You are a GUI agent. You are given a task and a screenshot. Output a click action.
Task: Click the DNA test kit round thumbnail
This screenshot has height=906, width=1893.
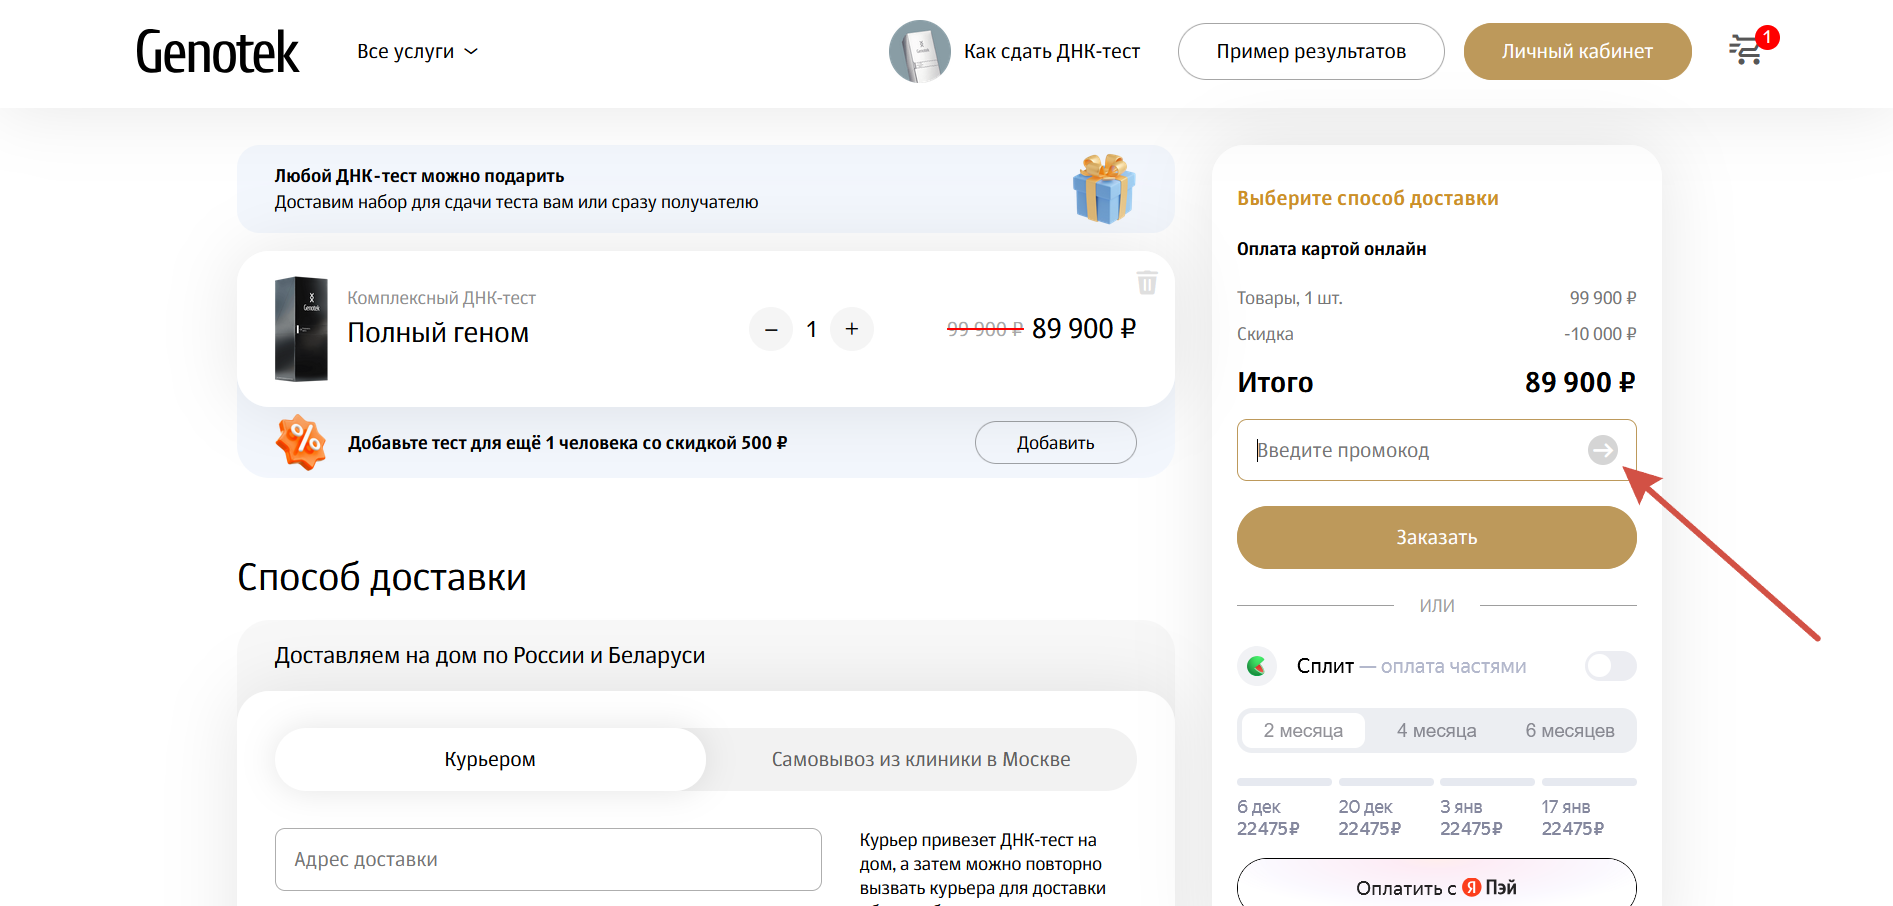click(x=920, y=51)
